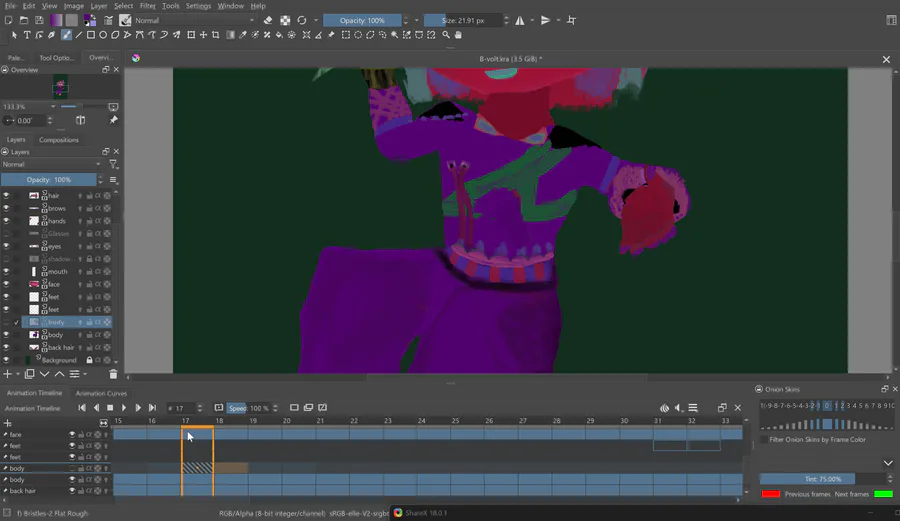Expand the Onion Skins options chevron
900x521 pixels.
[x=888, y=463]
